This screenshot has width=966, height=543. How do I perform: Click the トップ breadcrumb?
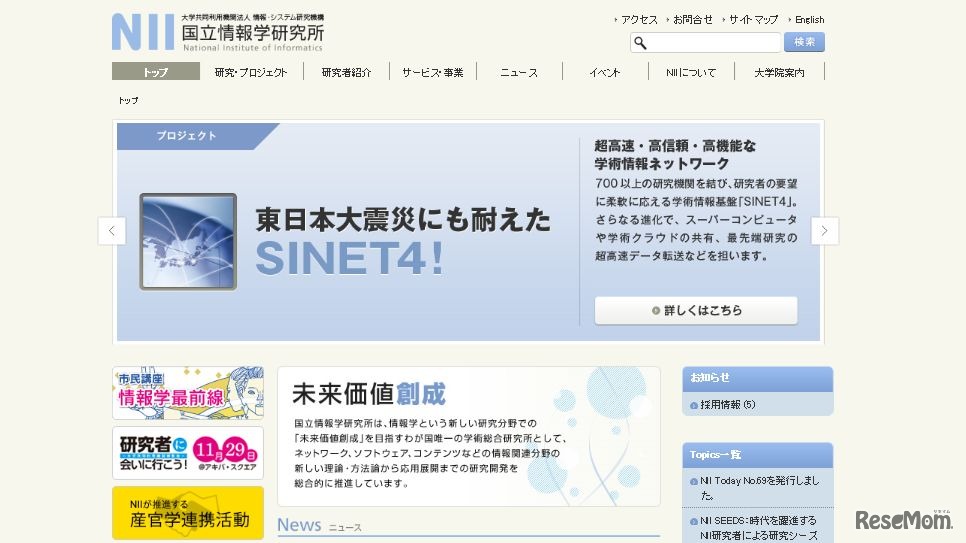[x=128, y=100]
